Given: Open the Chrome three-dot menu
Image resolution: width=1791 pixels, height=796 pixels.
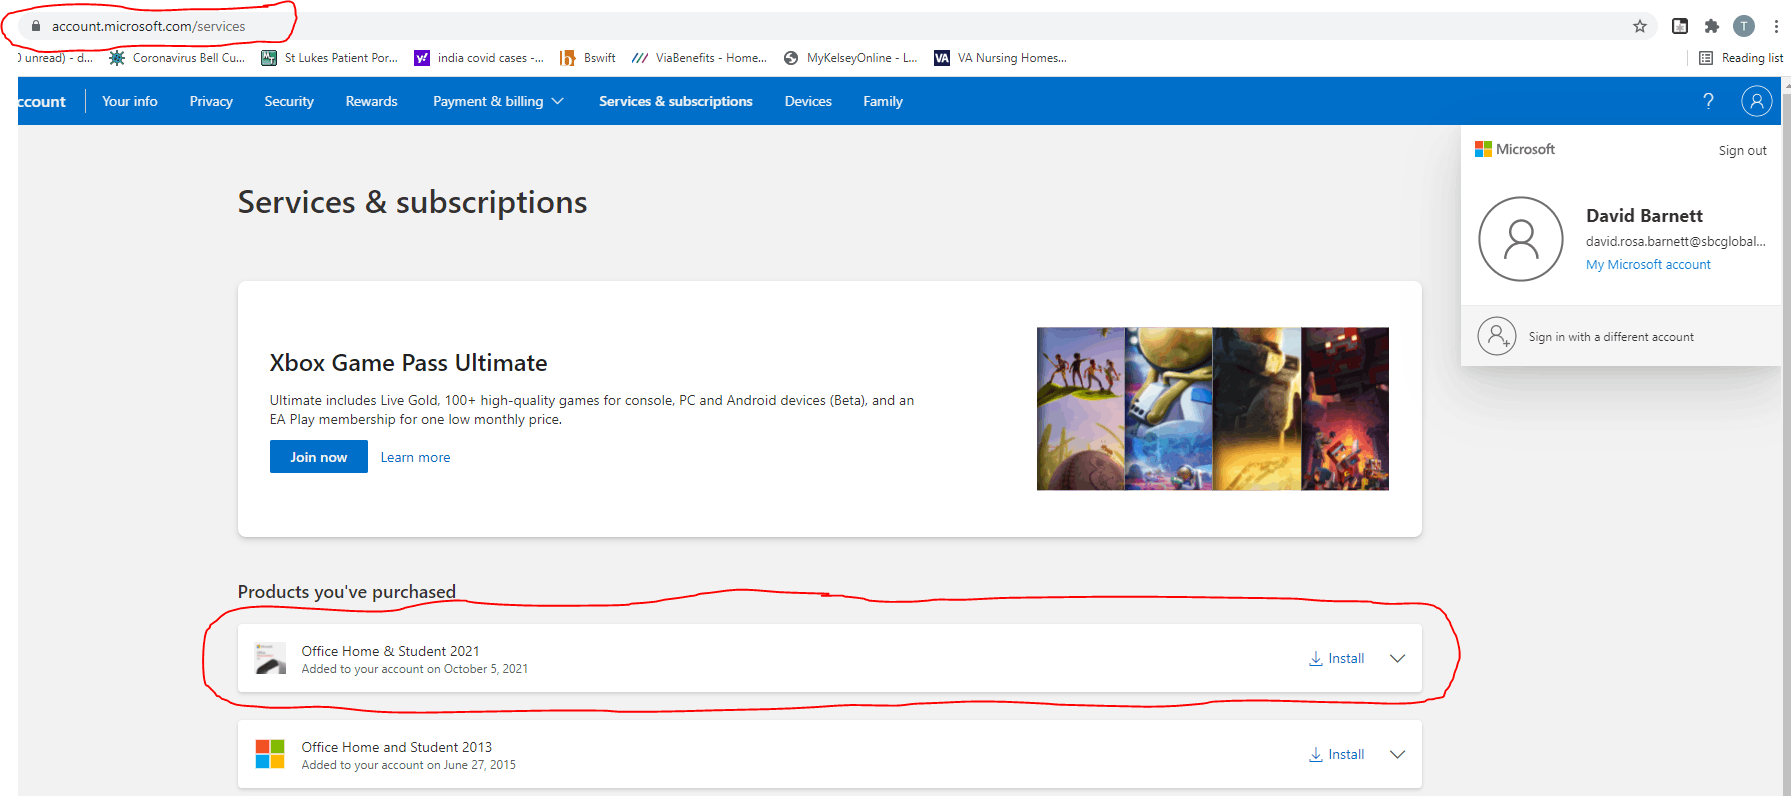Looking at the screenshot, I should 1776,26.
